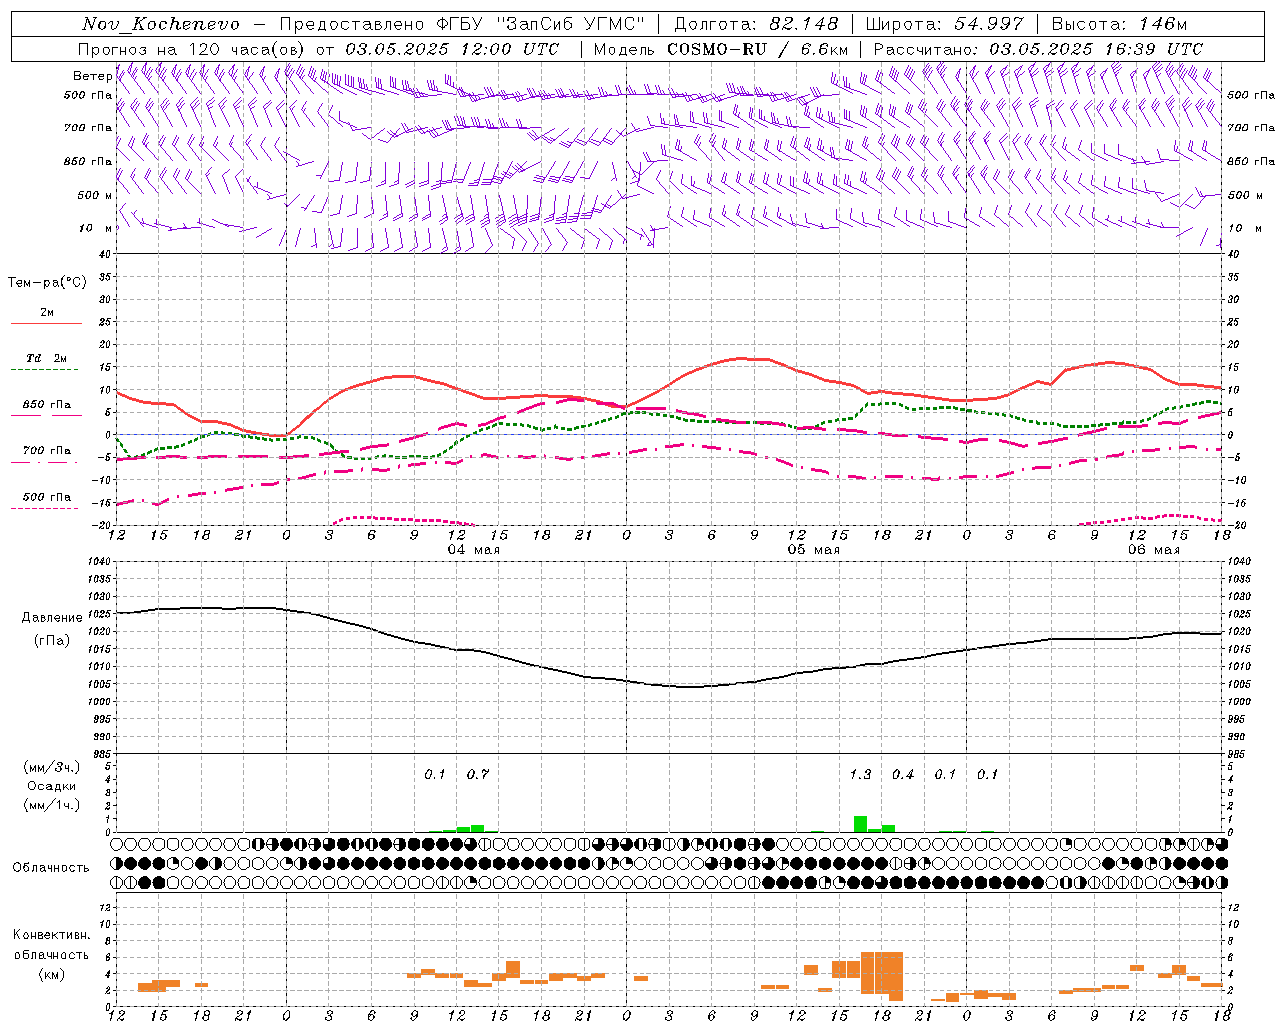The height and width of the screenshot is (1024, 1280).
Task: Click the 06 мая date label
Action: click(1153, 549)
